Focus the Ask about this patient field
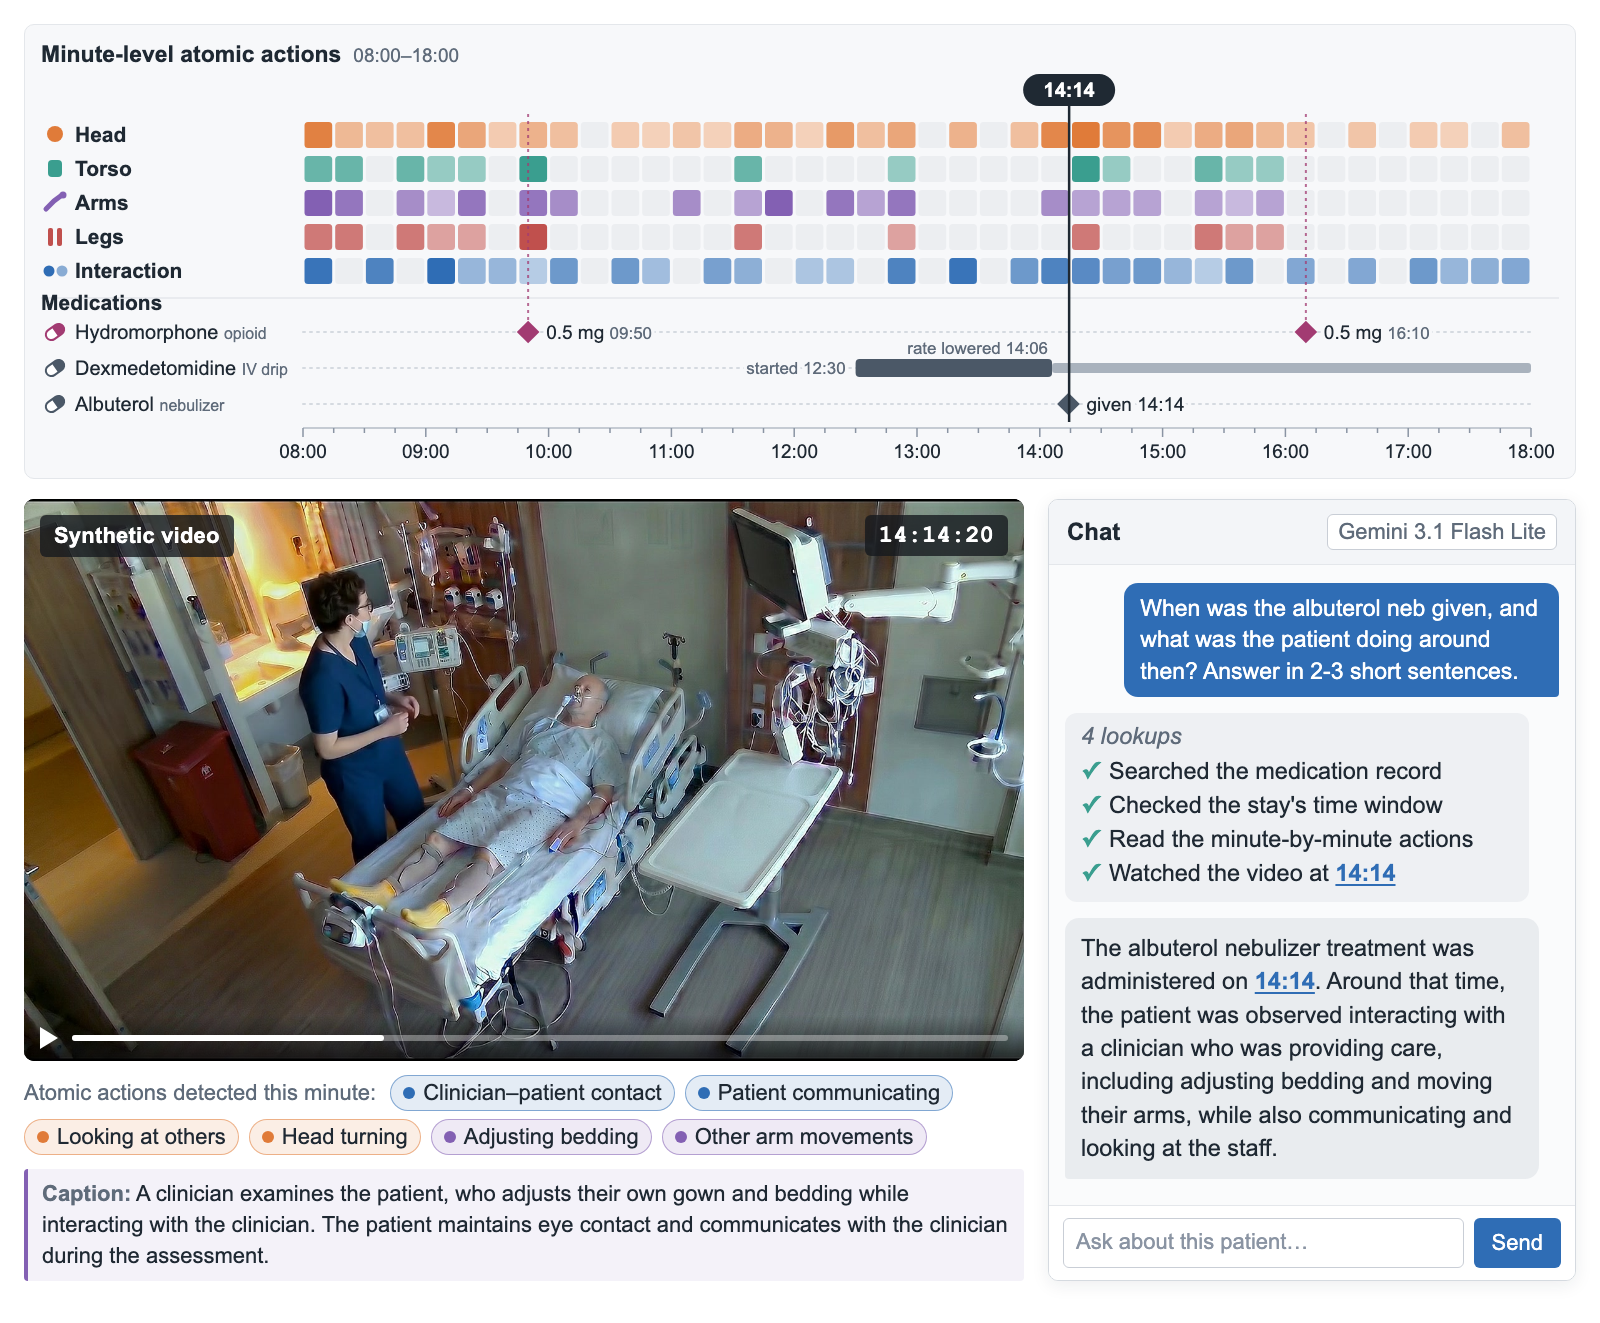The height and width of the screenshot is (1323, 1600). tap(1263, 1242)
